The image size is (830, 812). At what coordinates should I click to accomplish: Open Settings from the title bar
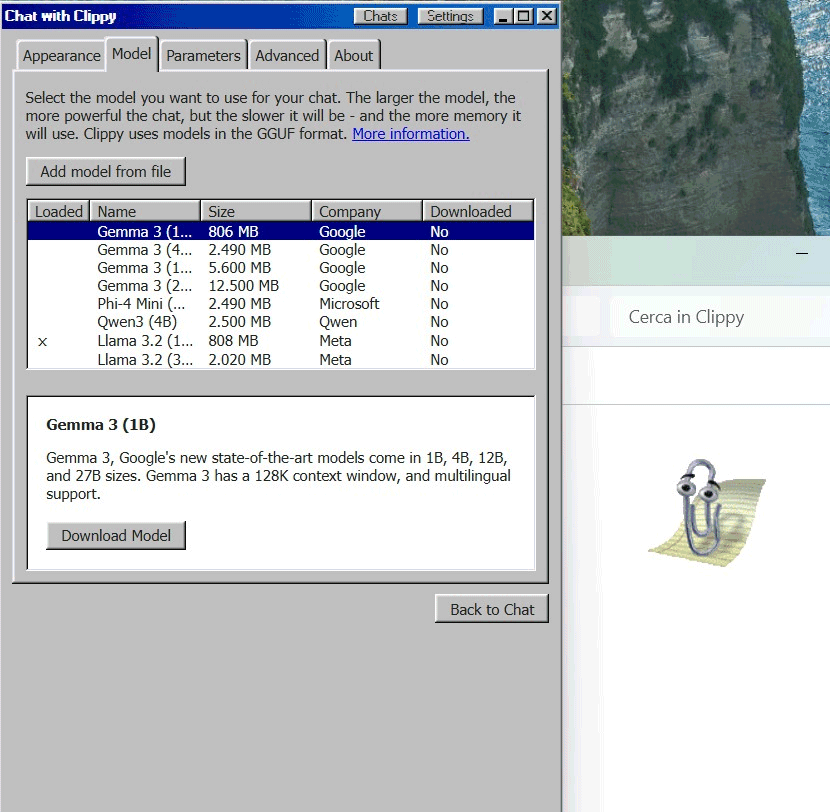[x=450, y=16]
